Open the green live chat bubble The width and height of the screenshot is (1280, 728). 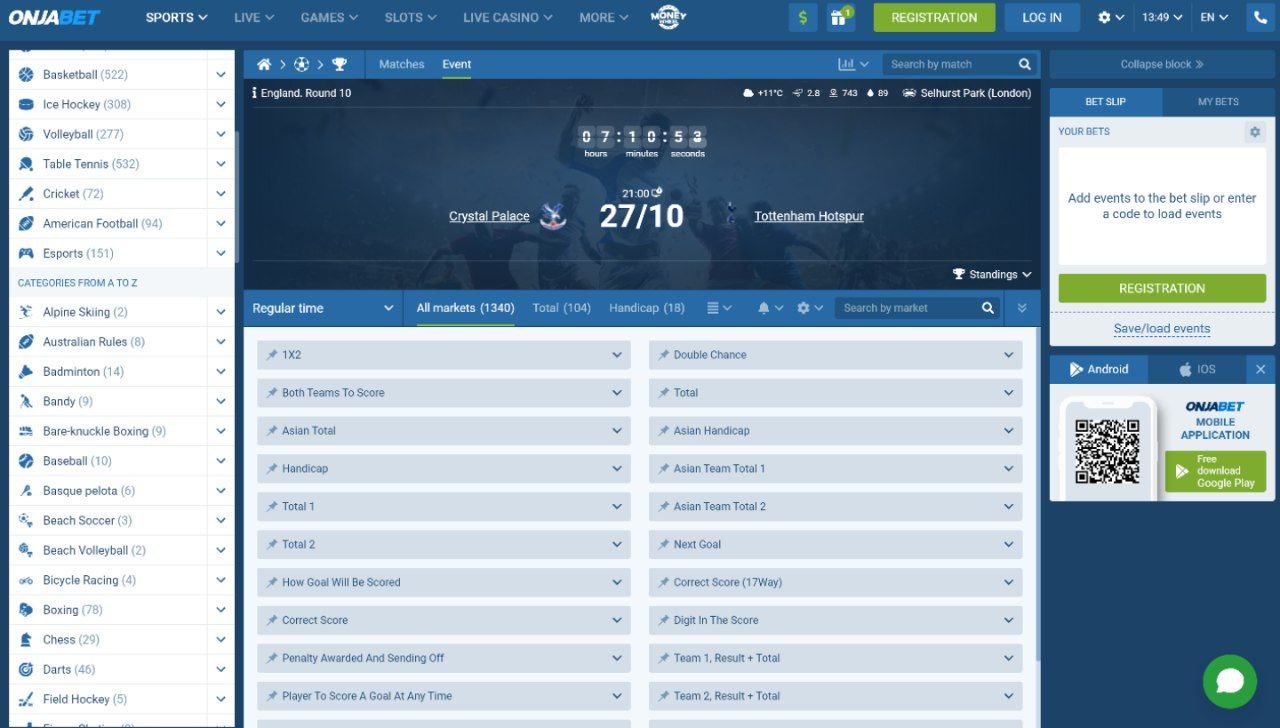[x=1229, y=681]
